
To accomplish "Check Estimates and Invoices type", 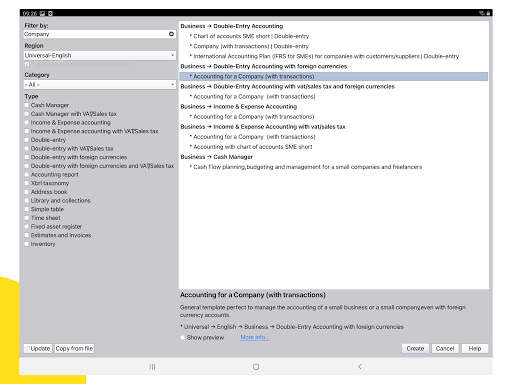I will pyautogui.click(x=27, y=235).
